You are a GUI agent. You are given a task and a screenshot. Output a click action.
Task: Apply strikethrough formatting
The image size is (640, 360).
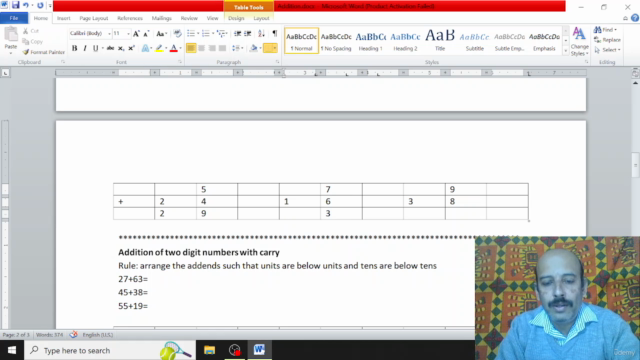tap(110, 48)
